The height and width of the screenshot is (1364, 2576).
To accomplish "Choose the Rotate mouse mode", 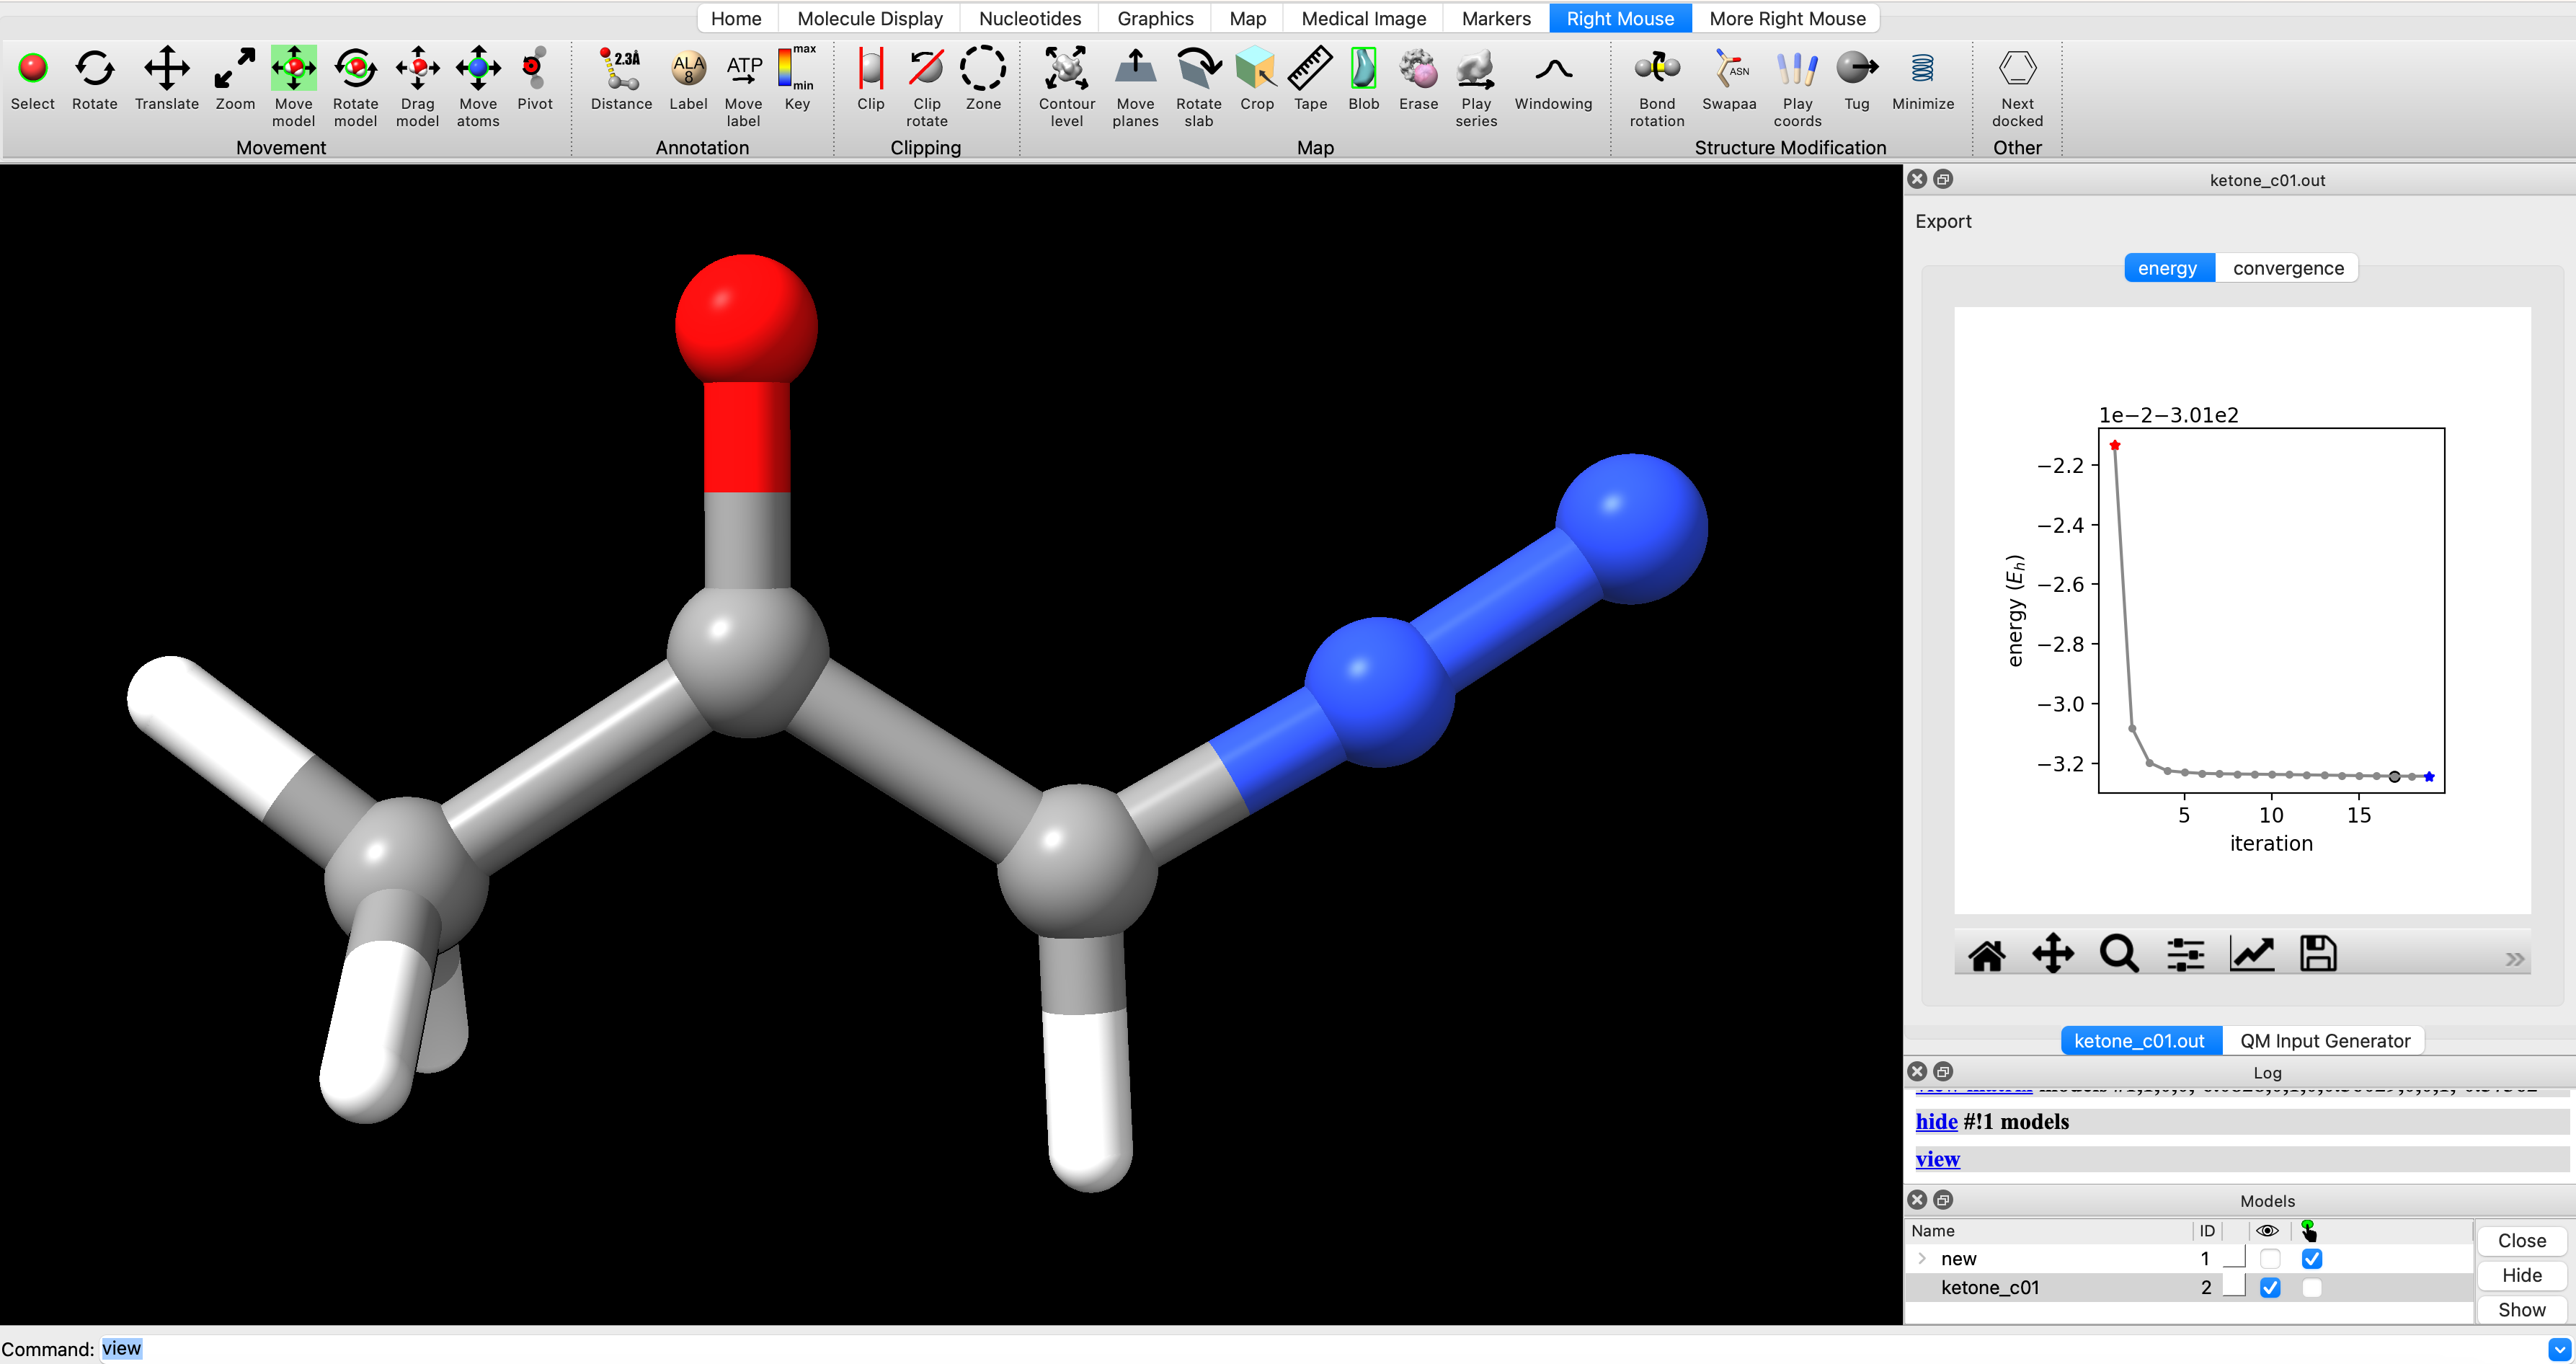I will tap(95, 68).
